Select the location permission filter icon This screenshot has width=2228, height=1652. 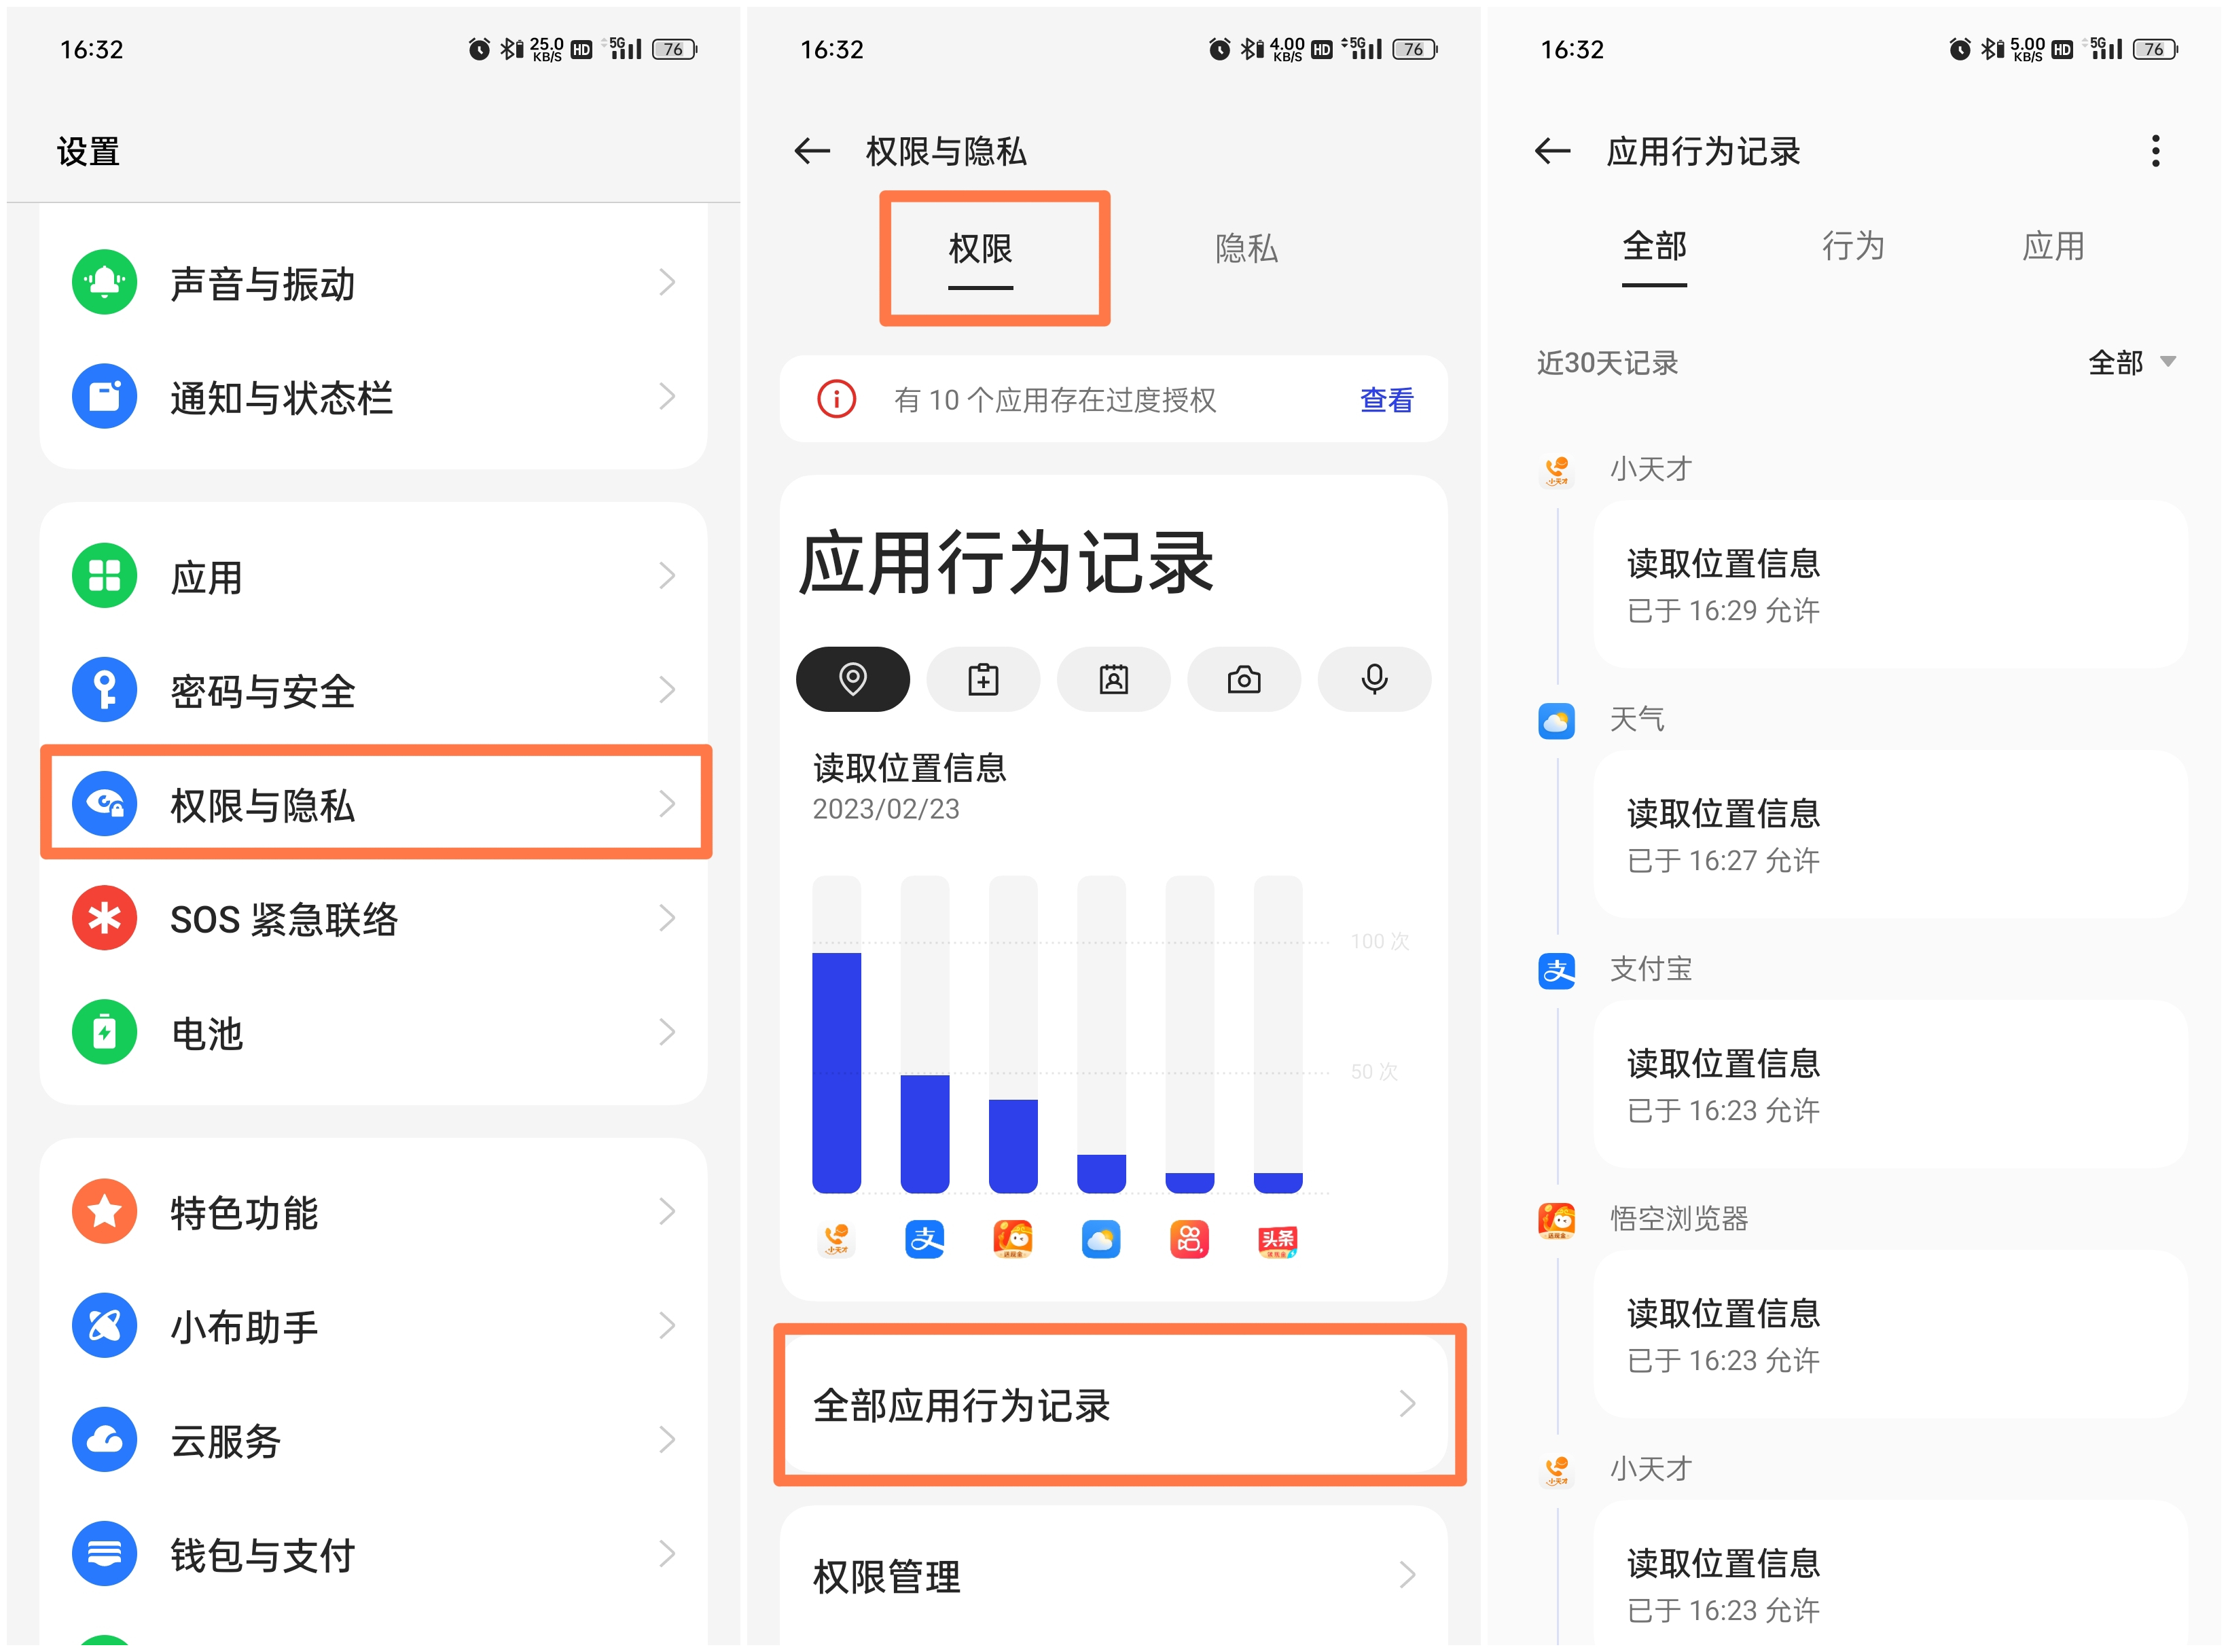point(852,679)
